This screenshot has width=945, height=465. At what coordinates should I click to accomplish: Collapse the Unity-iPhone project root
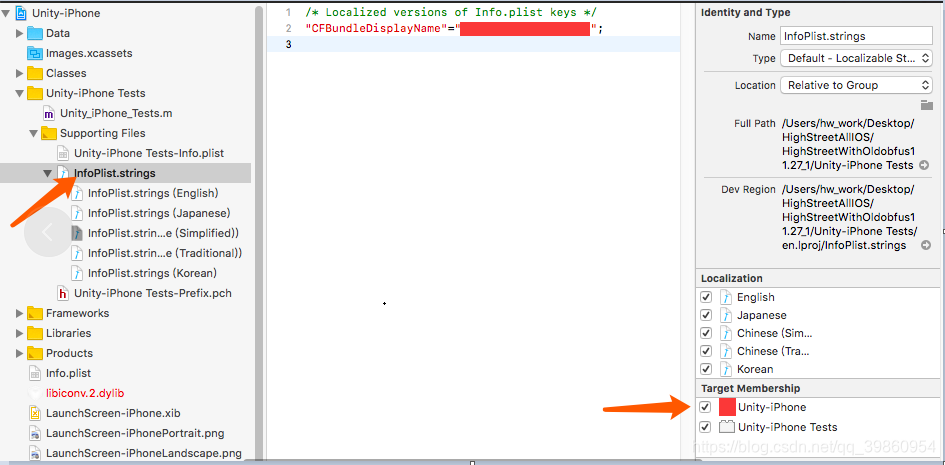click(7, 13)
